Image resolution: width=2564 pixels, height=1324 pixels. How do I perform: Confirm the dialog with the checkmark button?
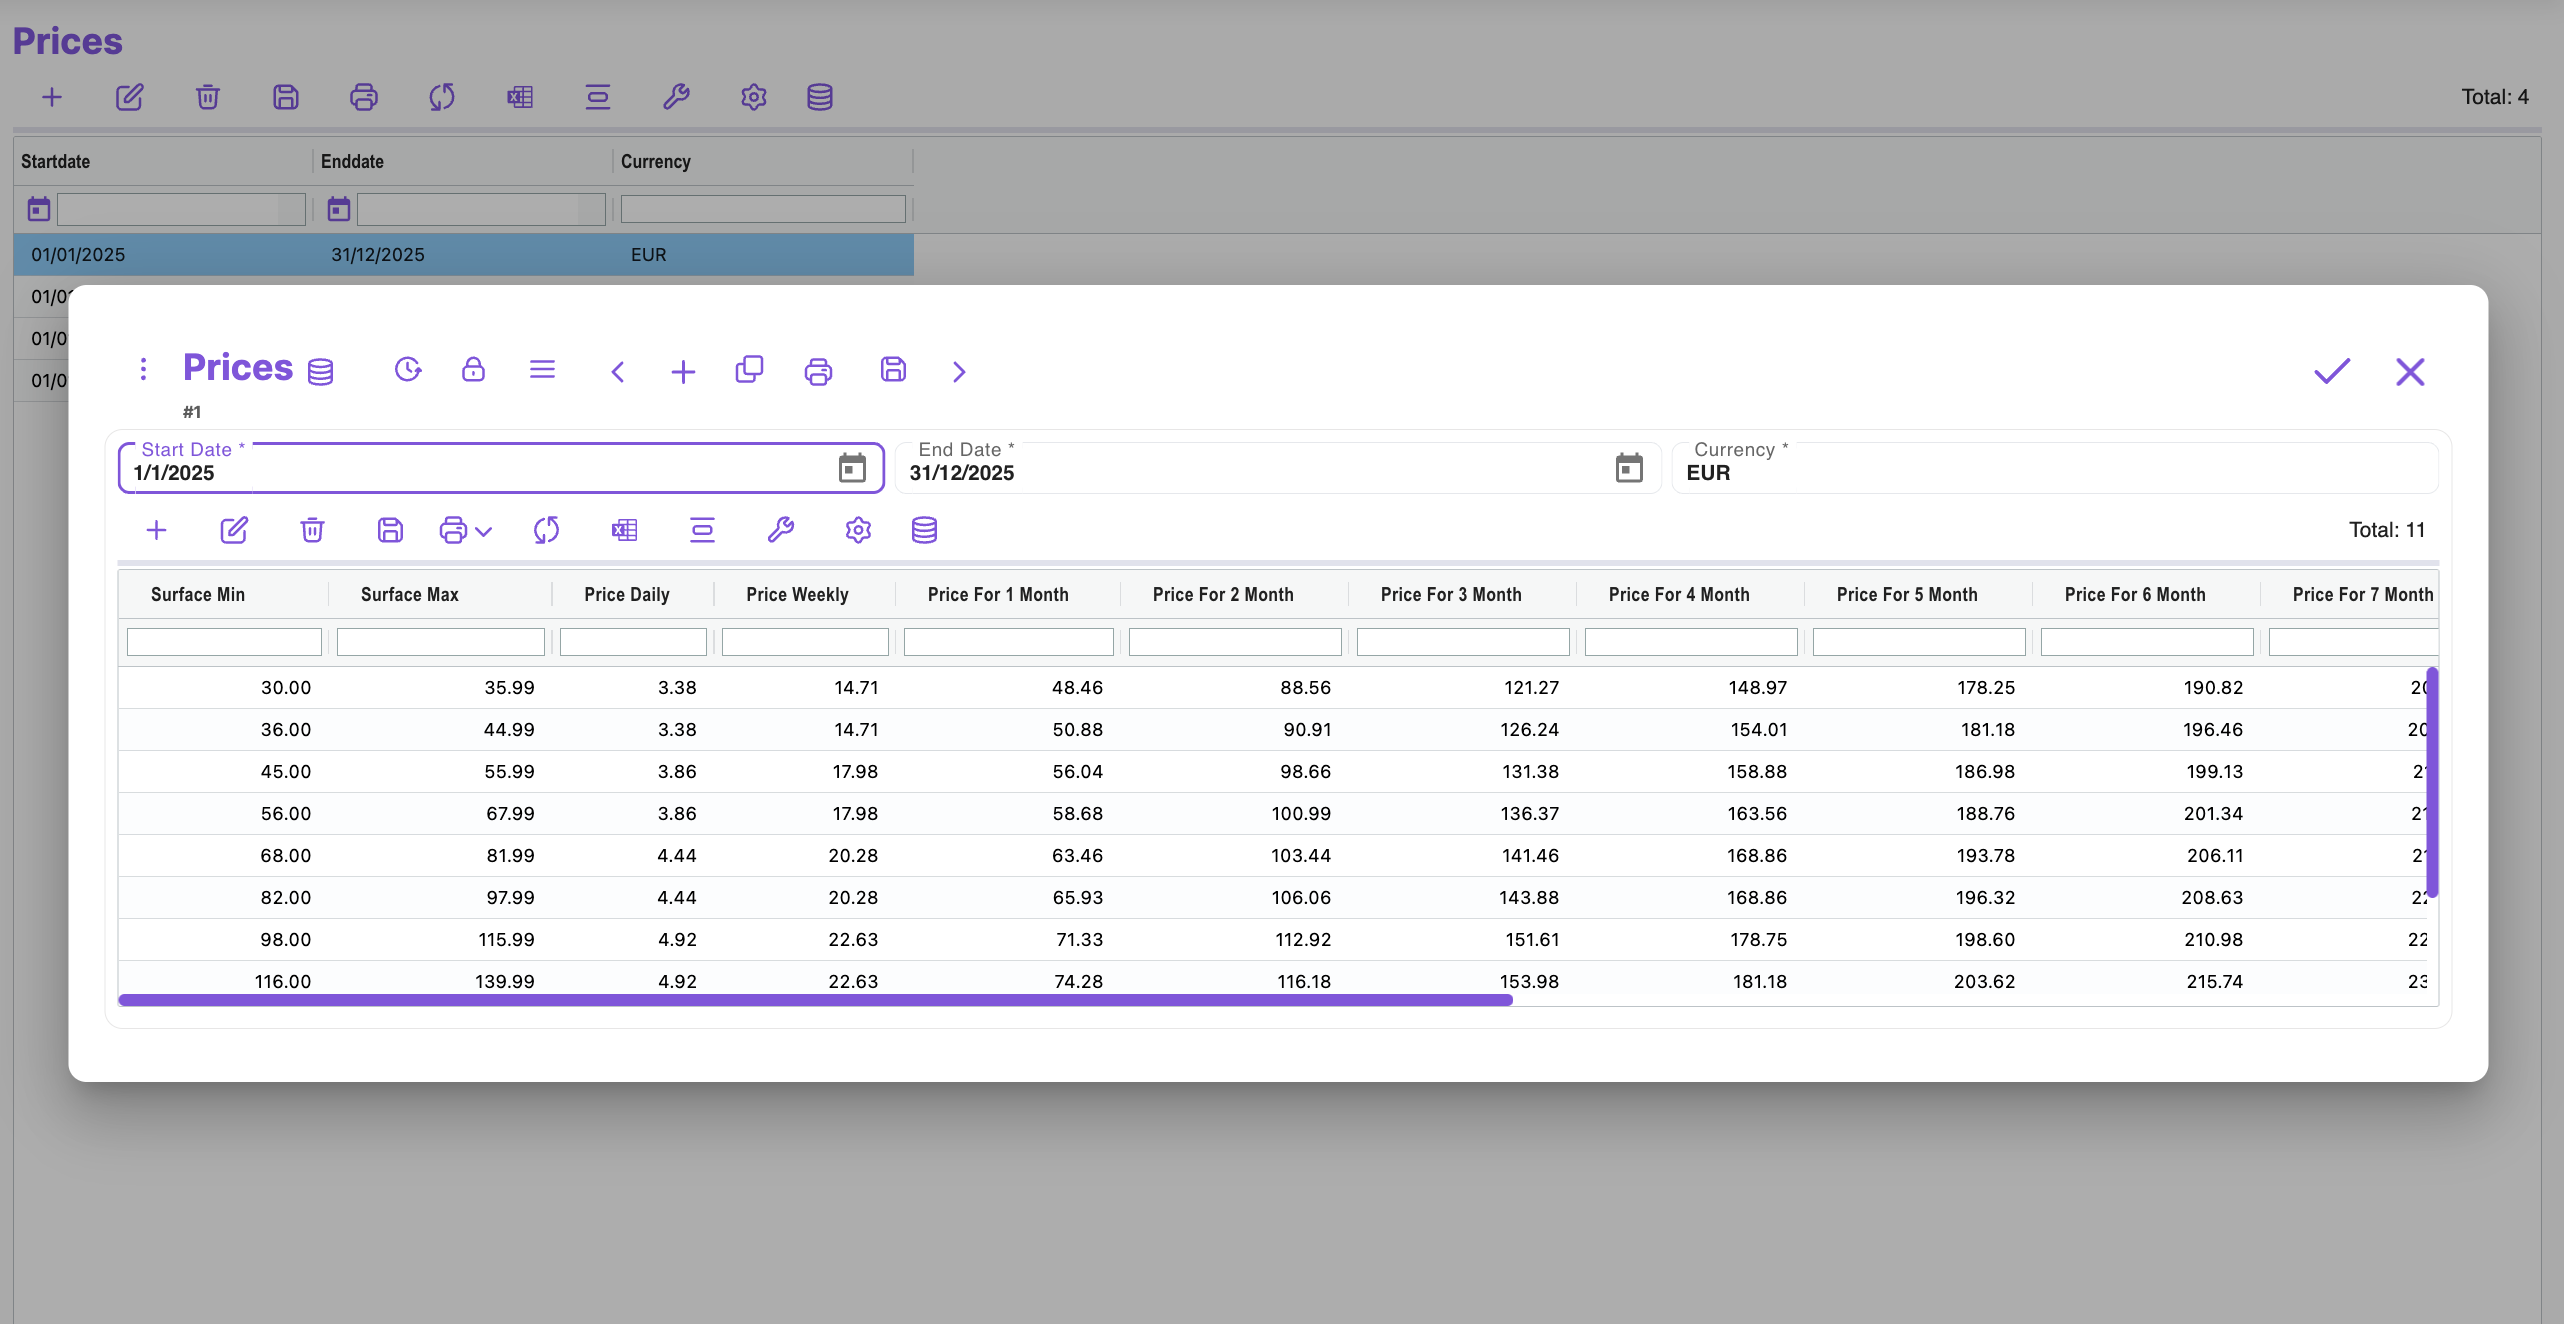pos(2331,372)
